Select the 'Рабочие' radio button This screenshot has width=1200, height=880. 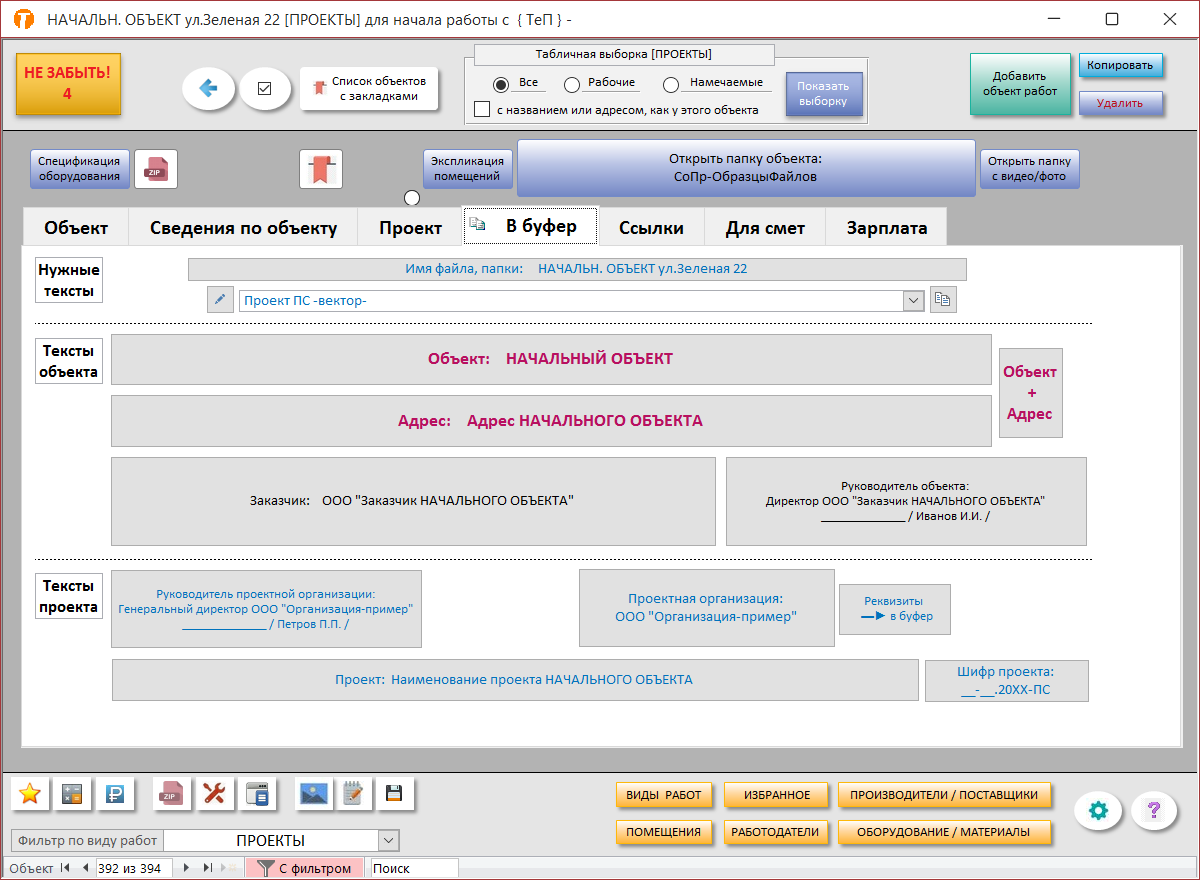572,85
